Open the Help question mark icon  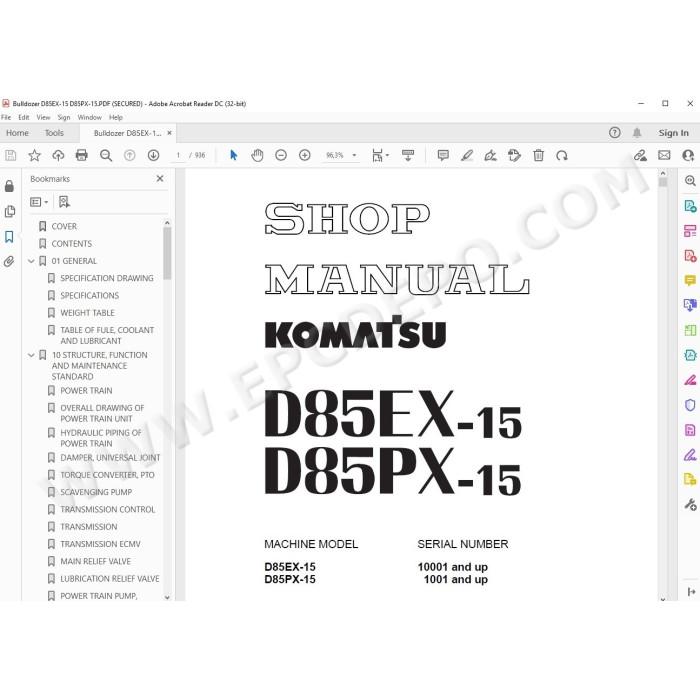(x=614, y=133)
